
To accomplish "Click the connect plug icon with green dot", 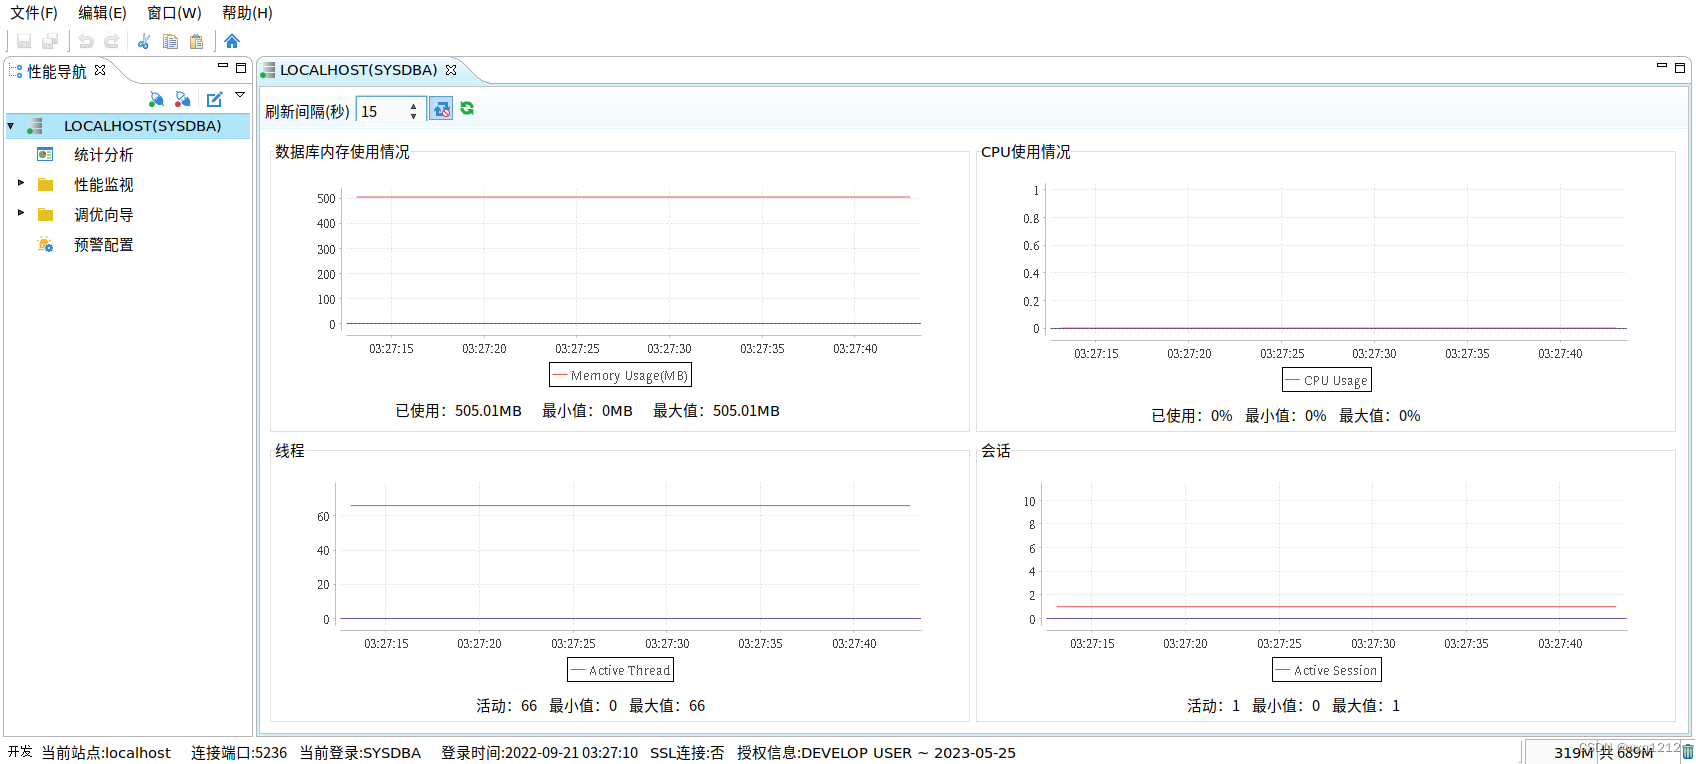I will coord(156,99).
